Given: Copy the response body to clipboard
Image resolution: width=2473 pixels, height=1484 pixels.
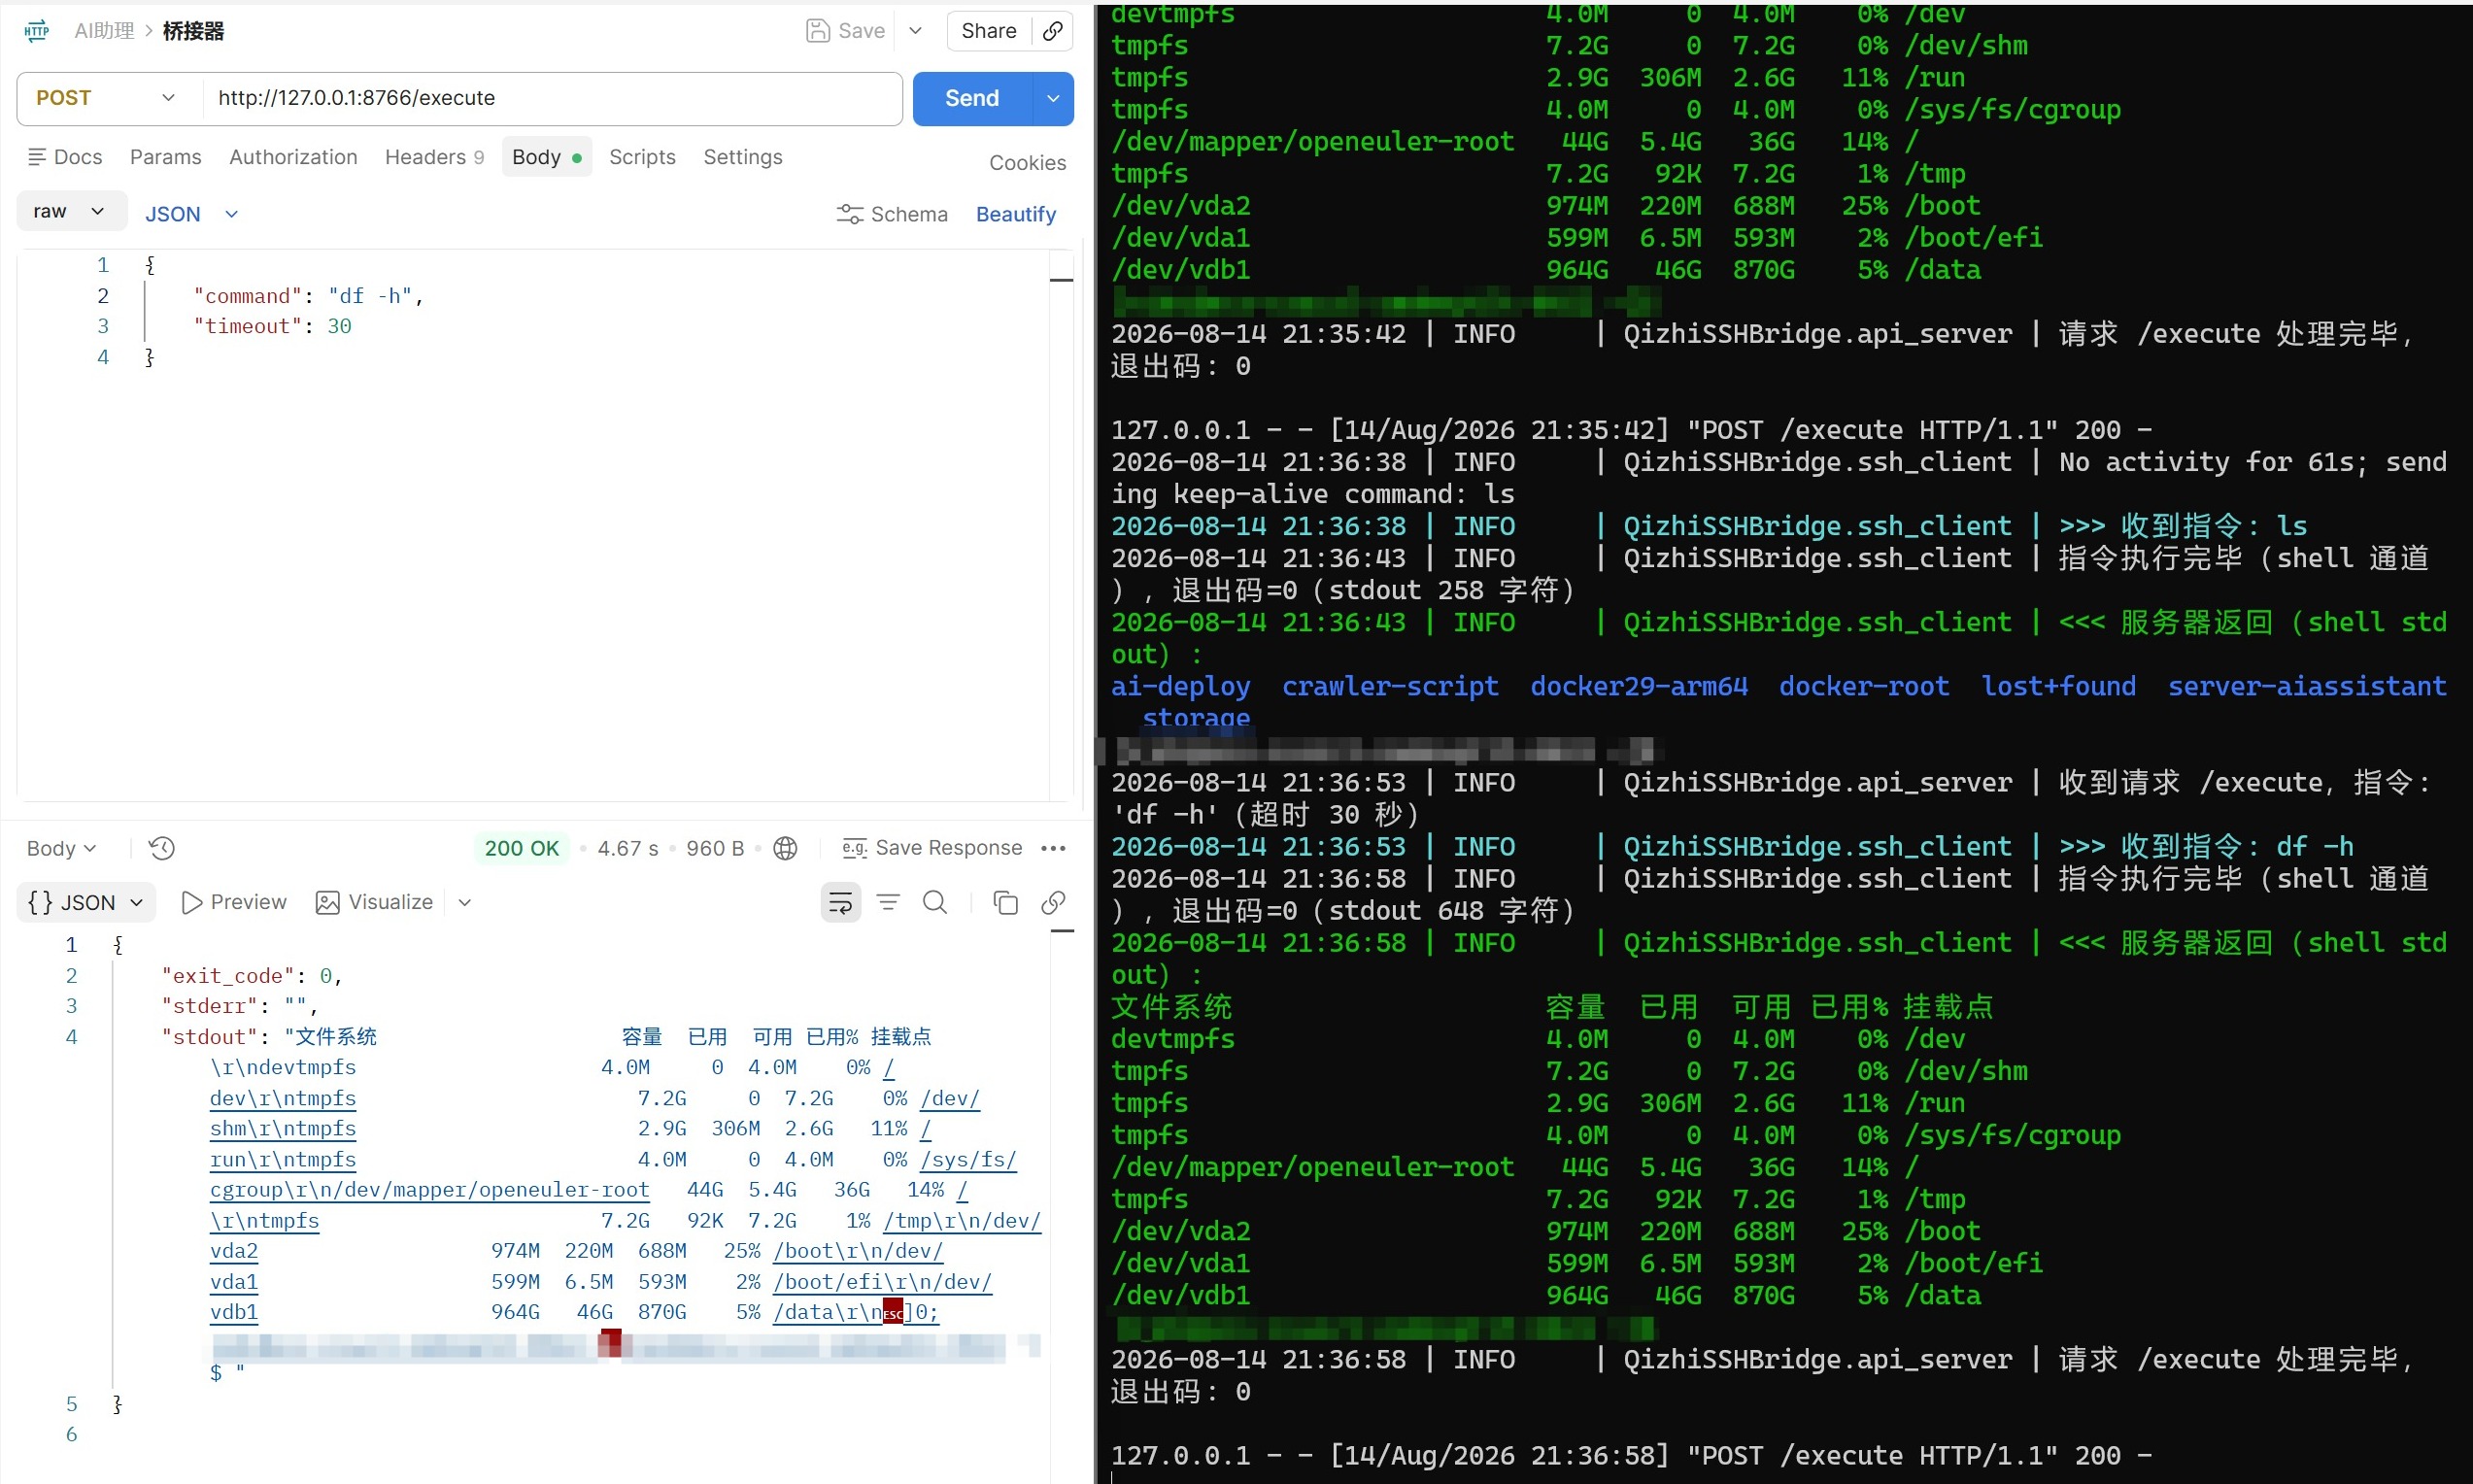Looking at the screenshot, I should click(1005, 902).
